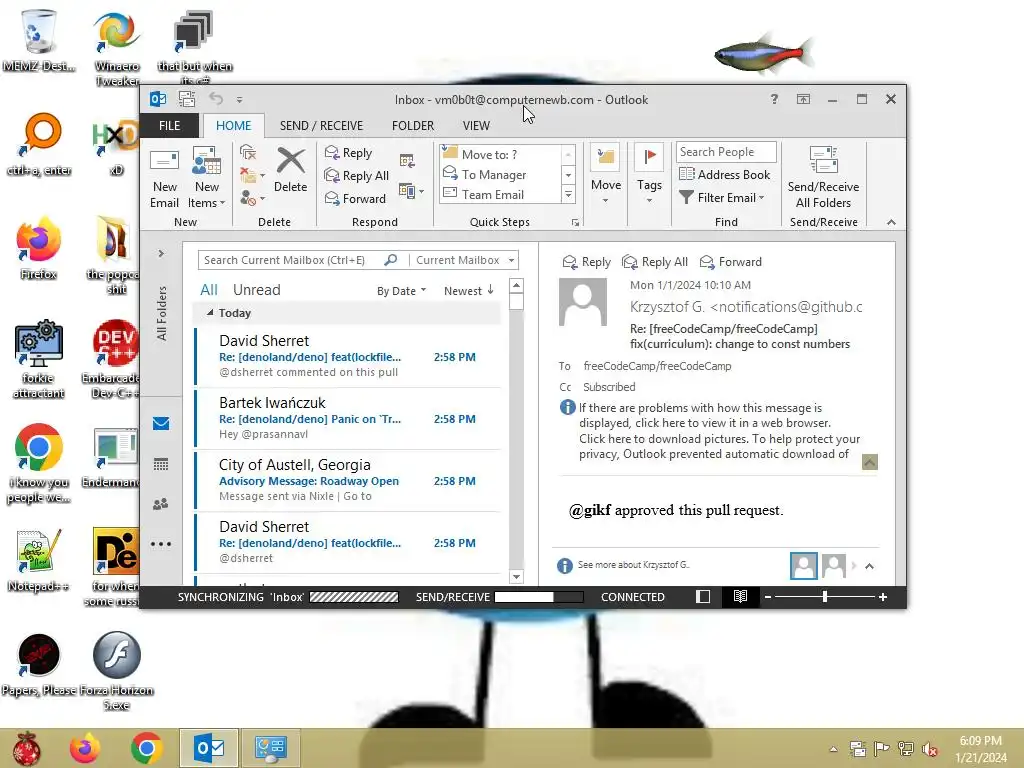The width and height of the screenshot is (1024, 768).
Task: Open City of Austell, Georgia email
Action: point(348,481)
